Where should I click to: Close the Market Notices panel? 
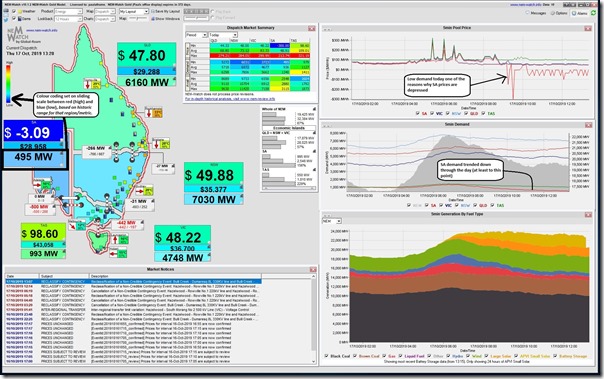313,270
